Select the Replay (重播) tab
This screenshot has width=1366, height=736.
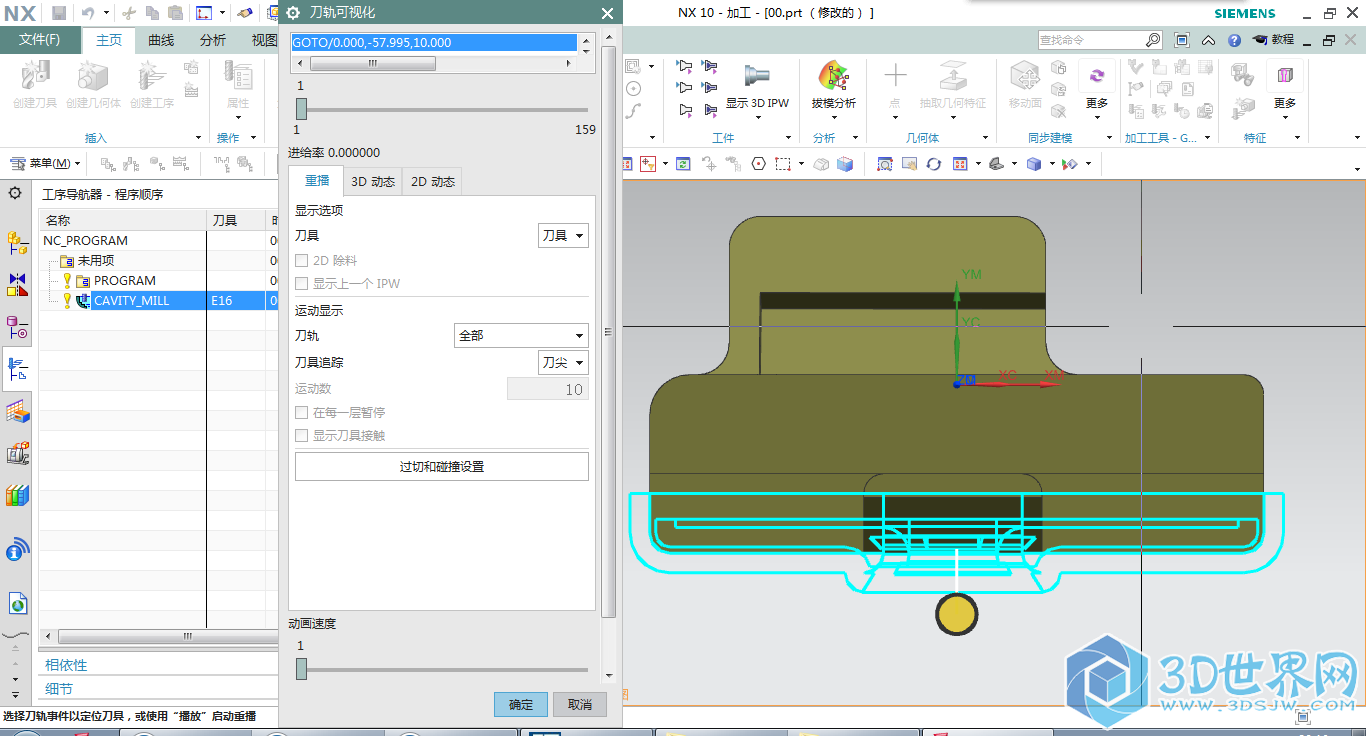(317, 181)
